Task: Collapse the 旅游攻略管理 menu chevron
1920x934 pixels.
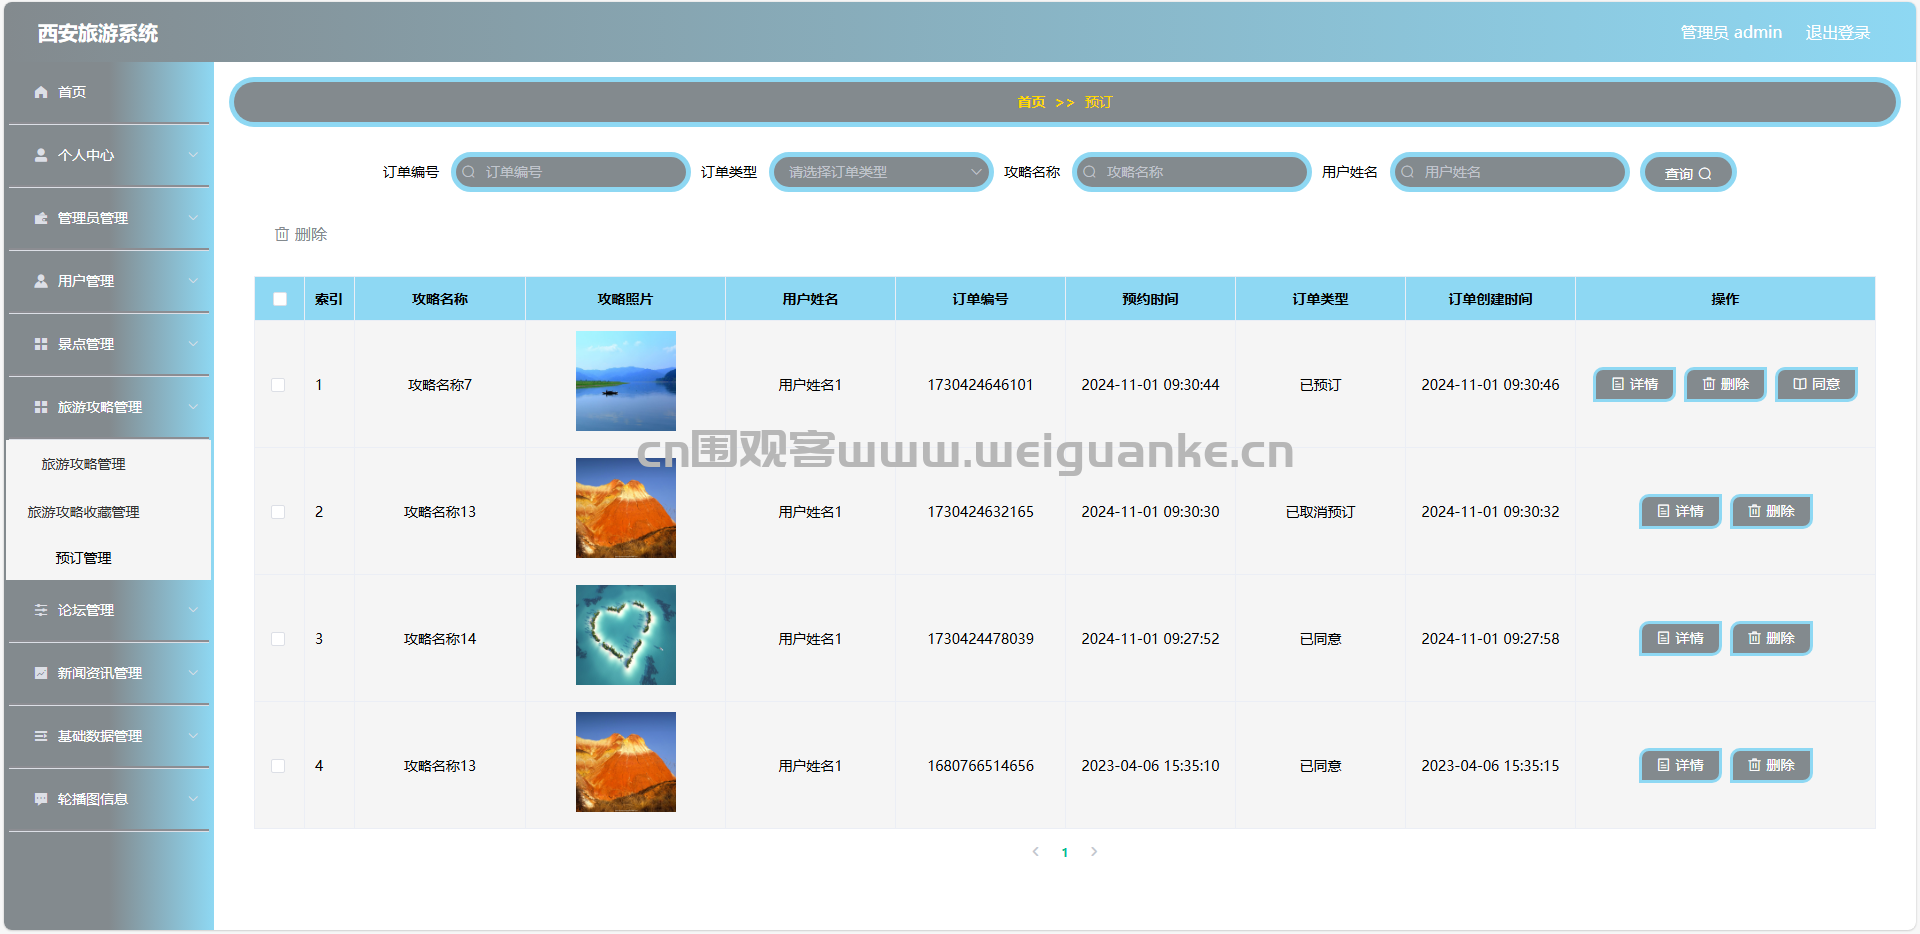Action: (193, 407)
